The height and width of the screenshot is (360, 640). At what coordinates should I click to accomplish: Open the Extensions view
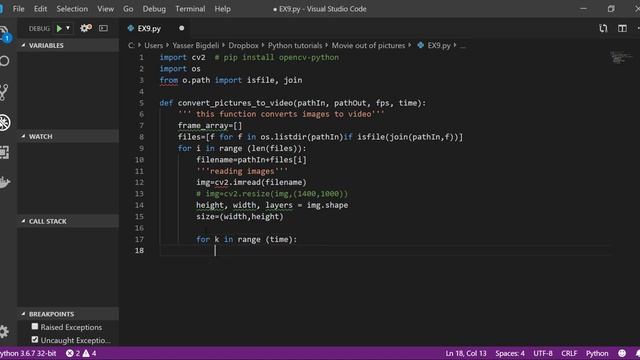pyautogui.click(x=4, y=152)
